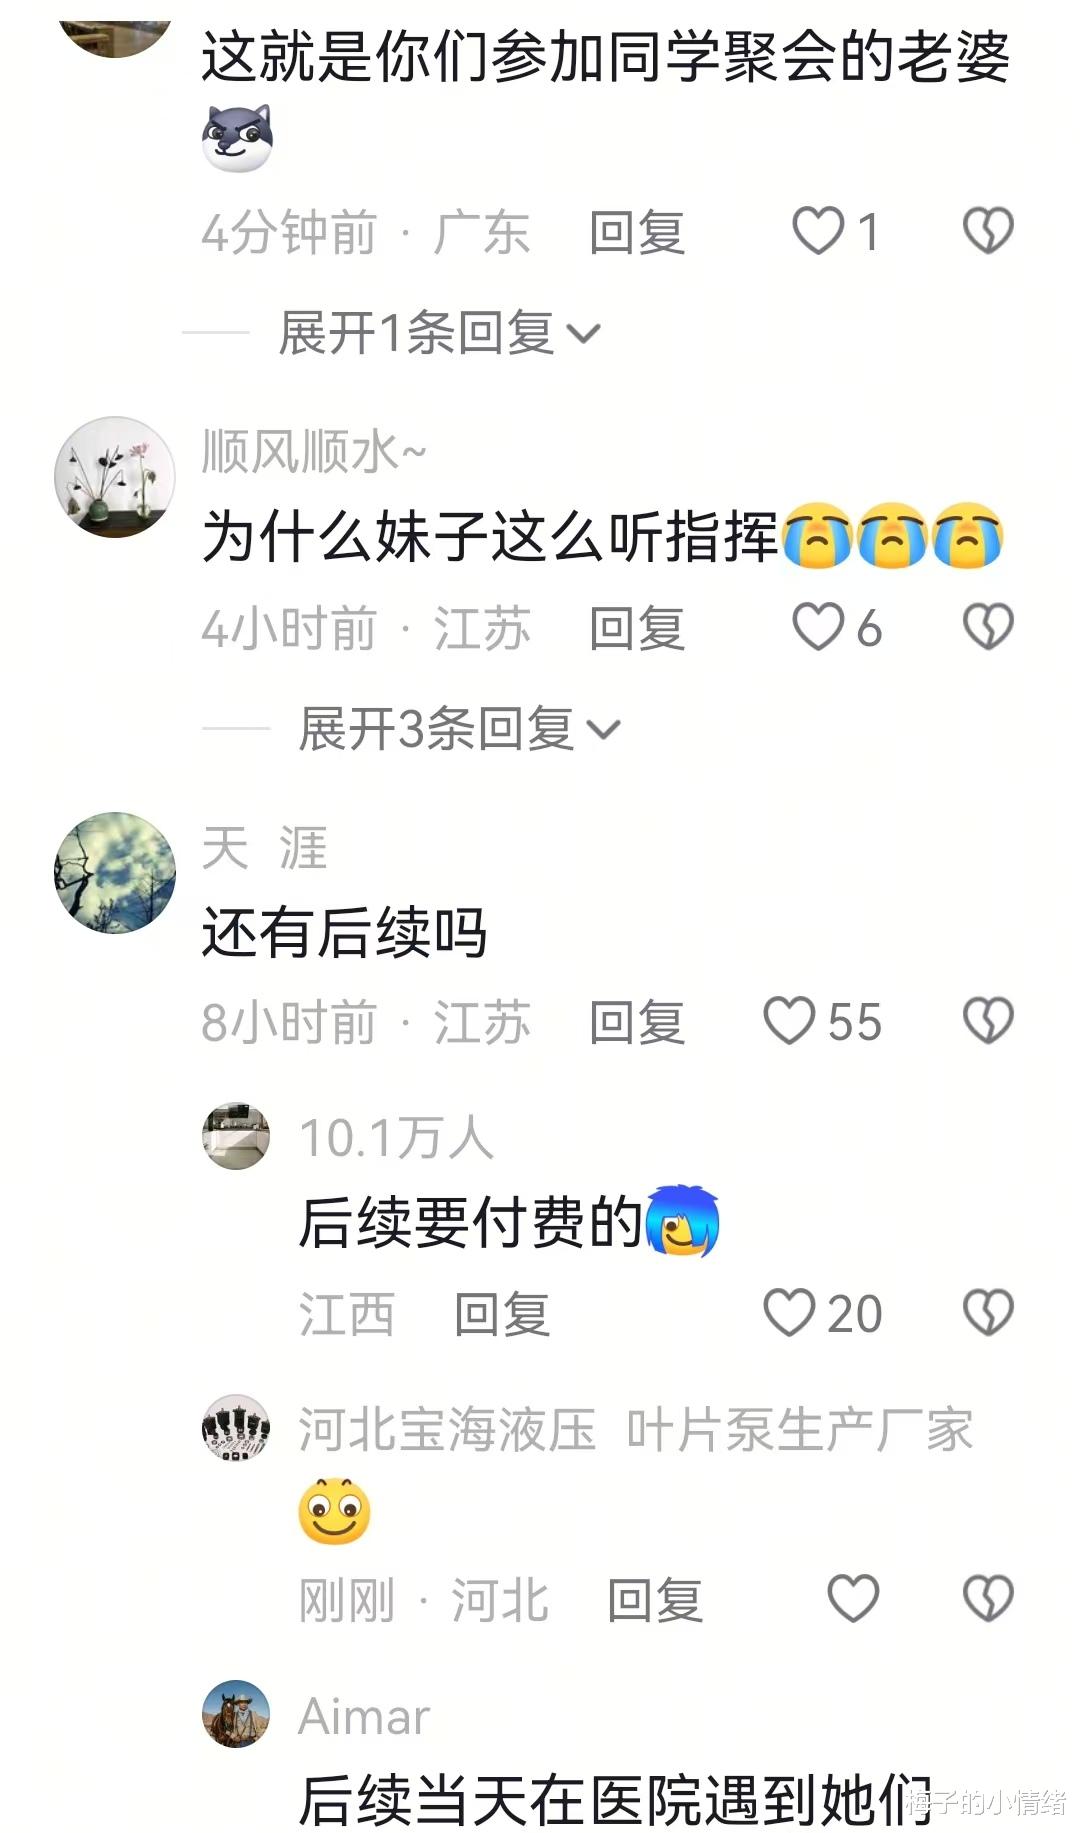The width and height of the screenshot is (1080, 1833).
Task: Like the 顺风顺水 comment with heart icon
Action: coord(819,627)
